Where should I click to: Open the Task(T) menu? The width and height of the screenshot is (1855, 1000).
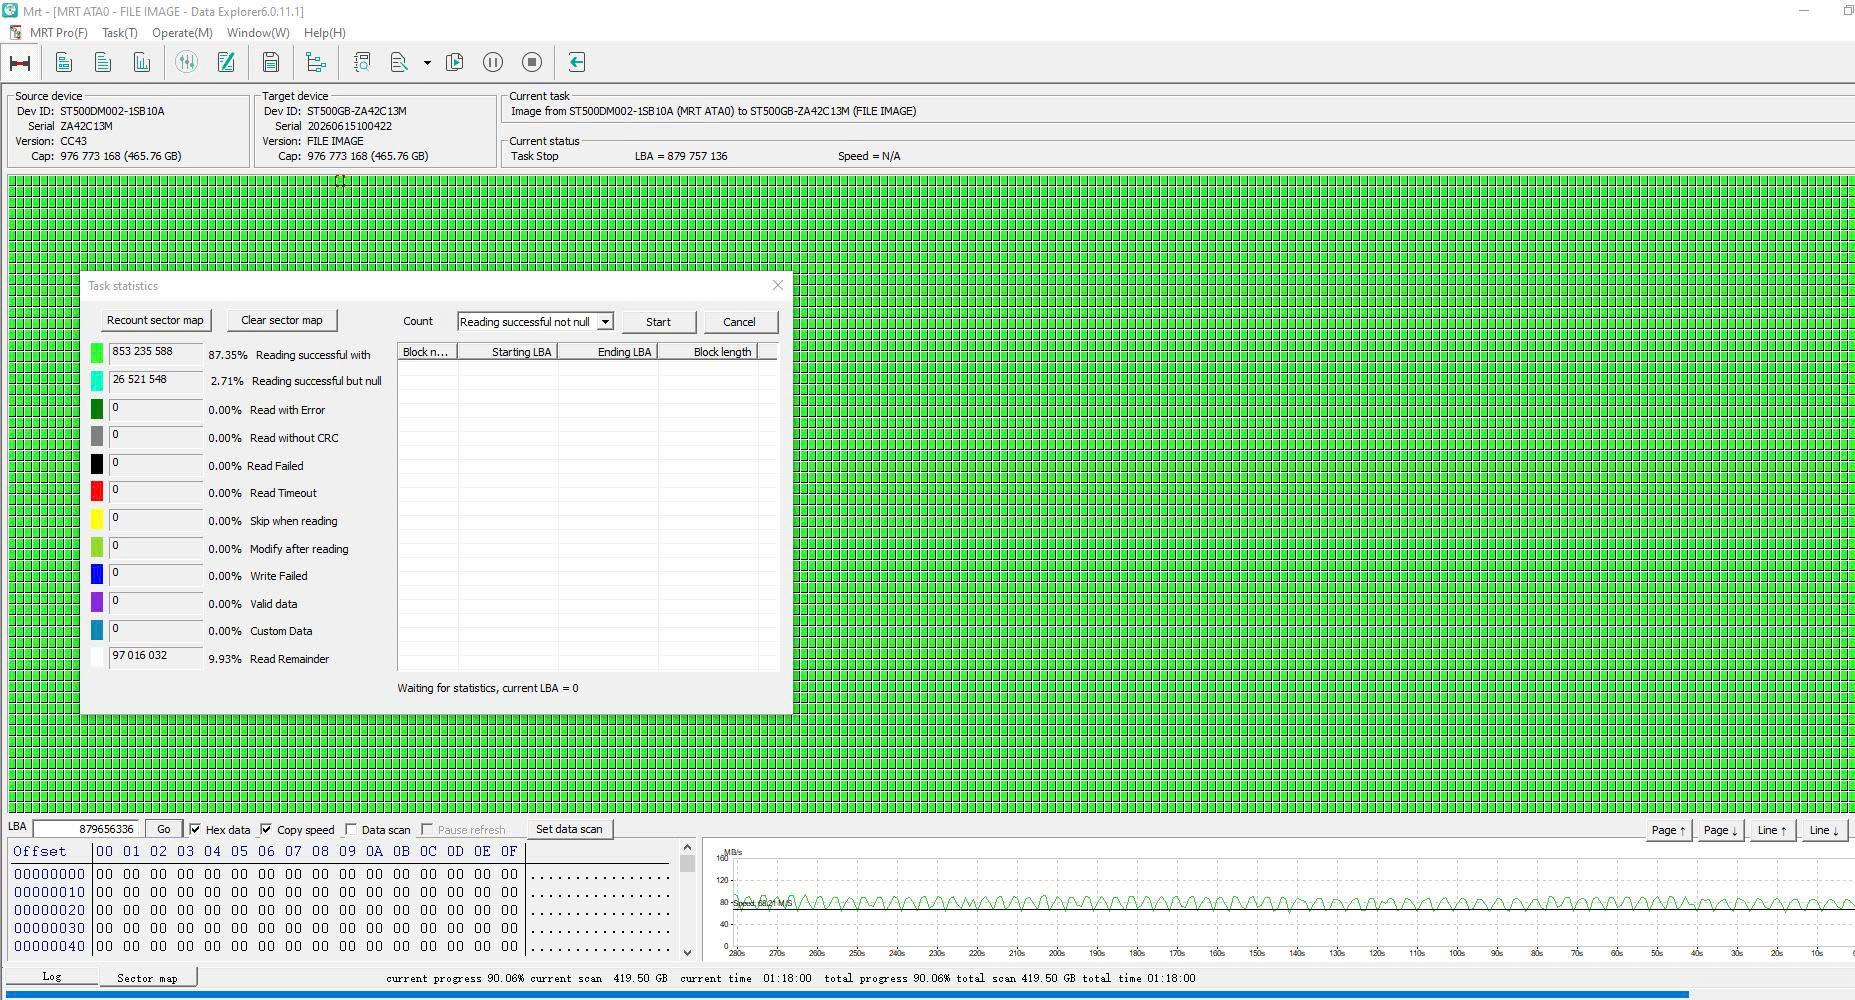[120, 33]
